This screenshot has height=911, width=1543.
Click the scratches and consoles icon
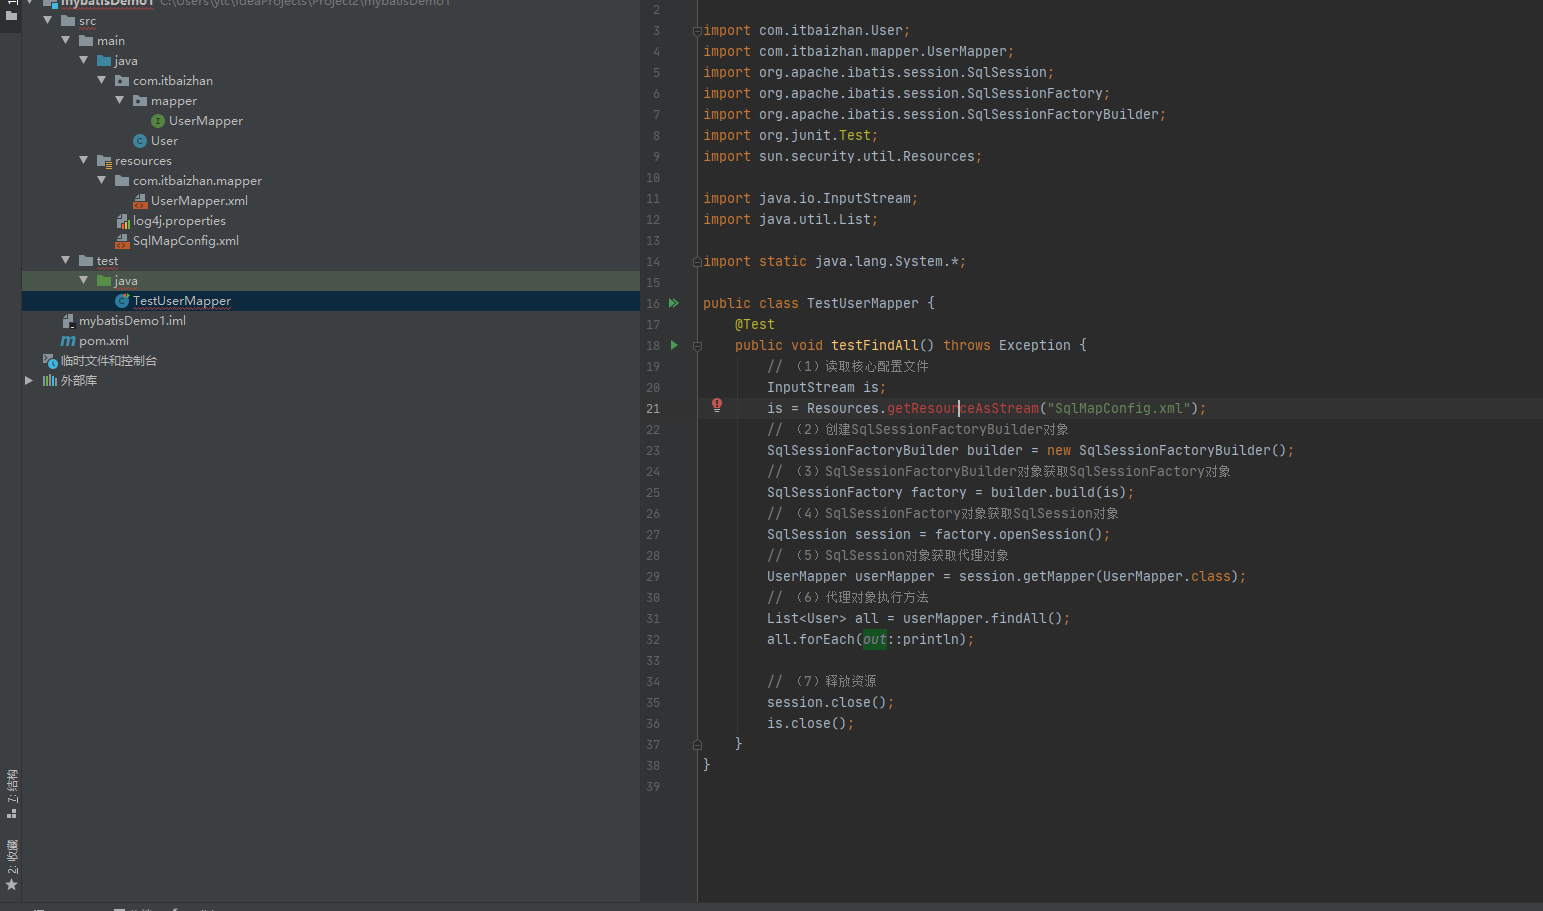(50, 361)
